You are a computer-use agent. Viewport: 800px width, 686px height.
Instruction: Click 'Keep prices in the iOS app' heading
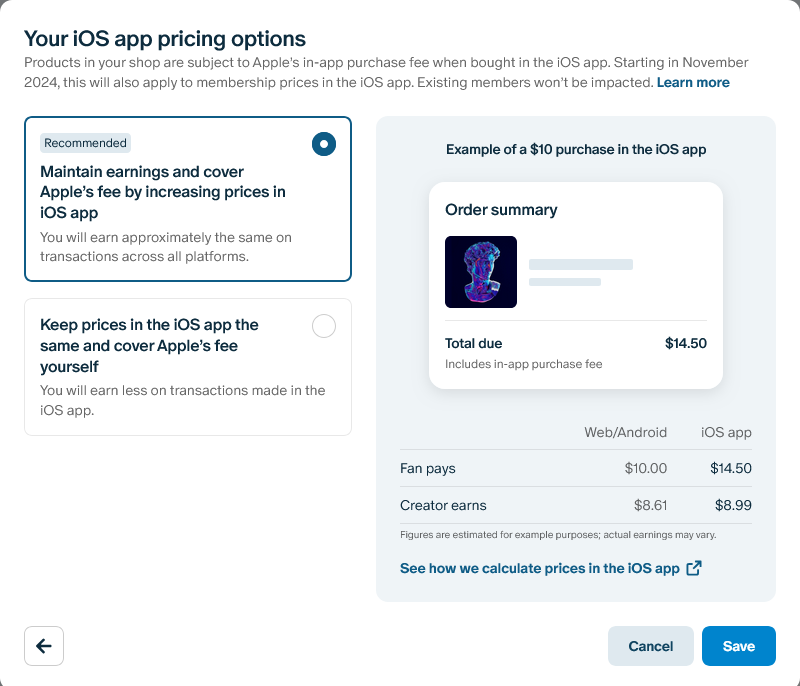(149, 345)
